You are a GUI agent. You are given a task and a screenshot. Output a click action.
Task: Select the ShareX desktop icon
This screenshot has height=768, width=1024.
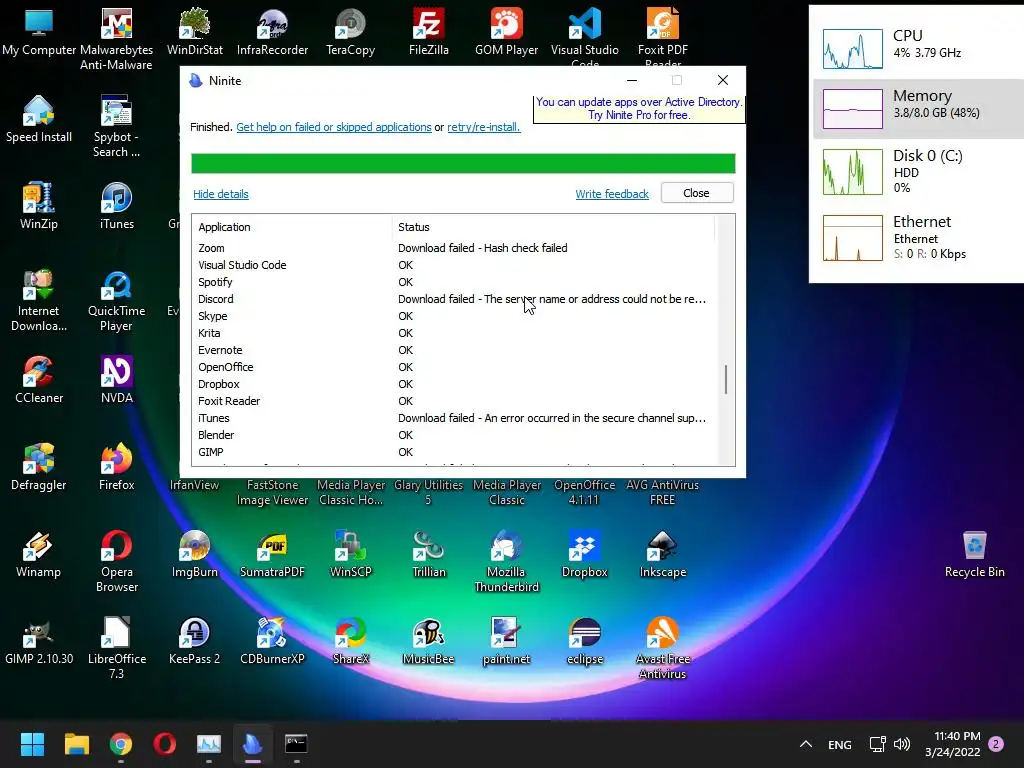click(x=351, y=641)
